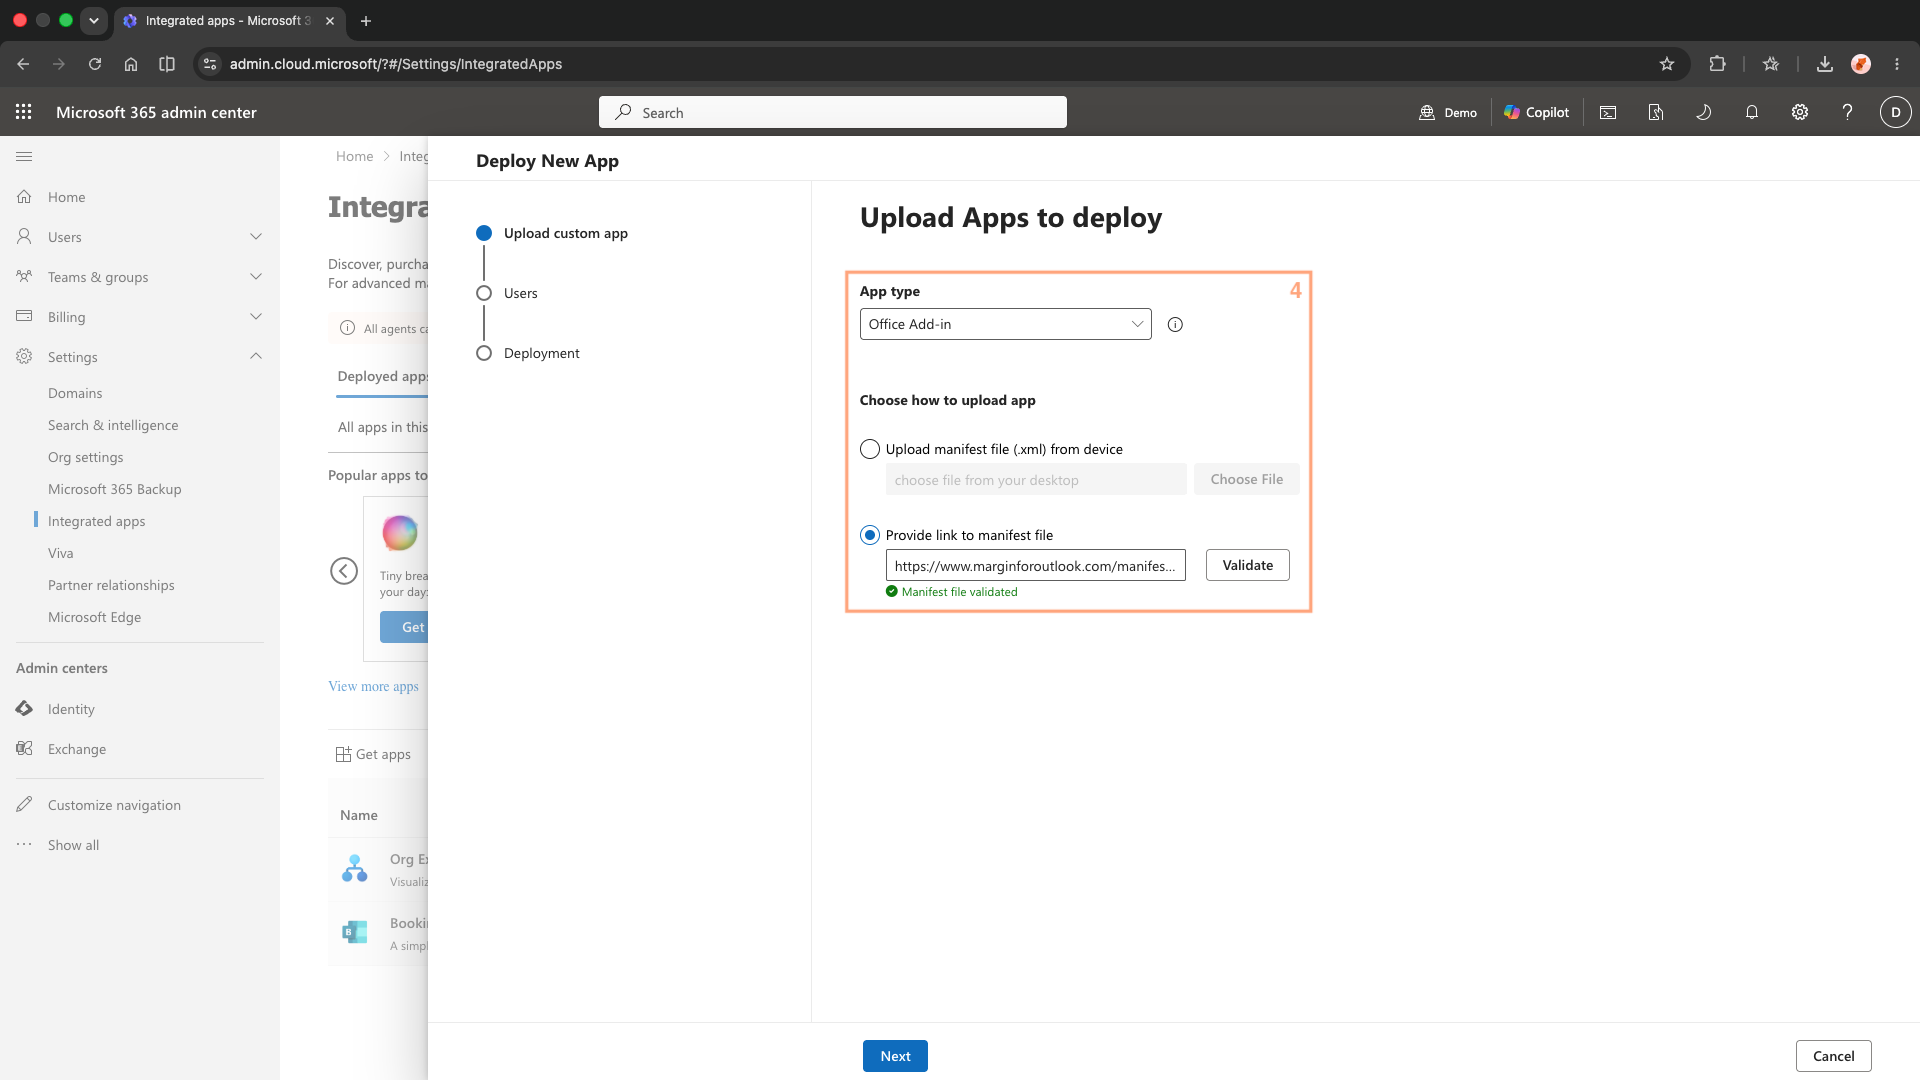The height and width of the screenshot is (1080, 1920).
Task: Open browser extensions puzzle icon
Action: (x=1717, y=64)
